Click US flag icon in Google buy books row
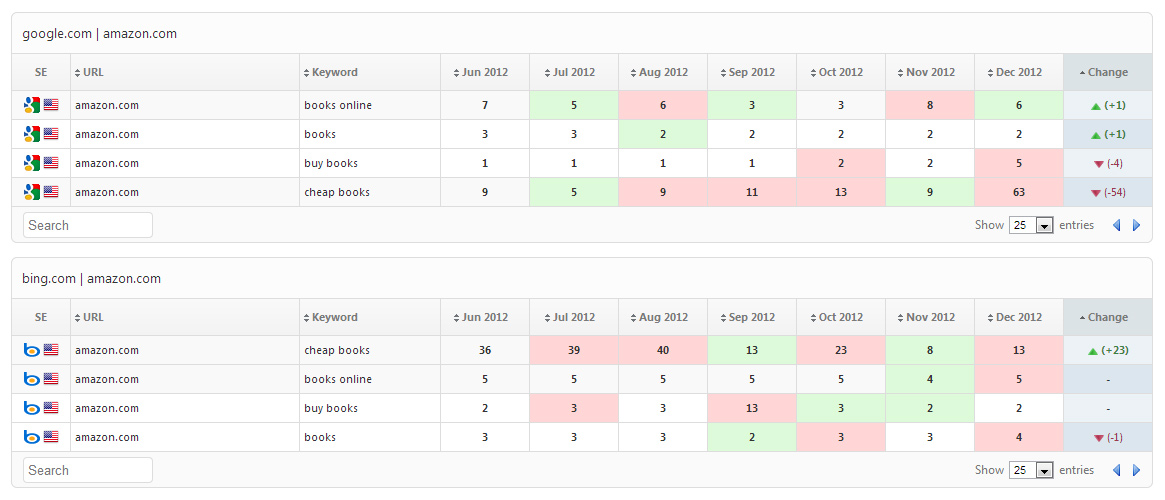The width and height of the screenshot is (1165, 500). 51,163
